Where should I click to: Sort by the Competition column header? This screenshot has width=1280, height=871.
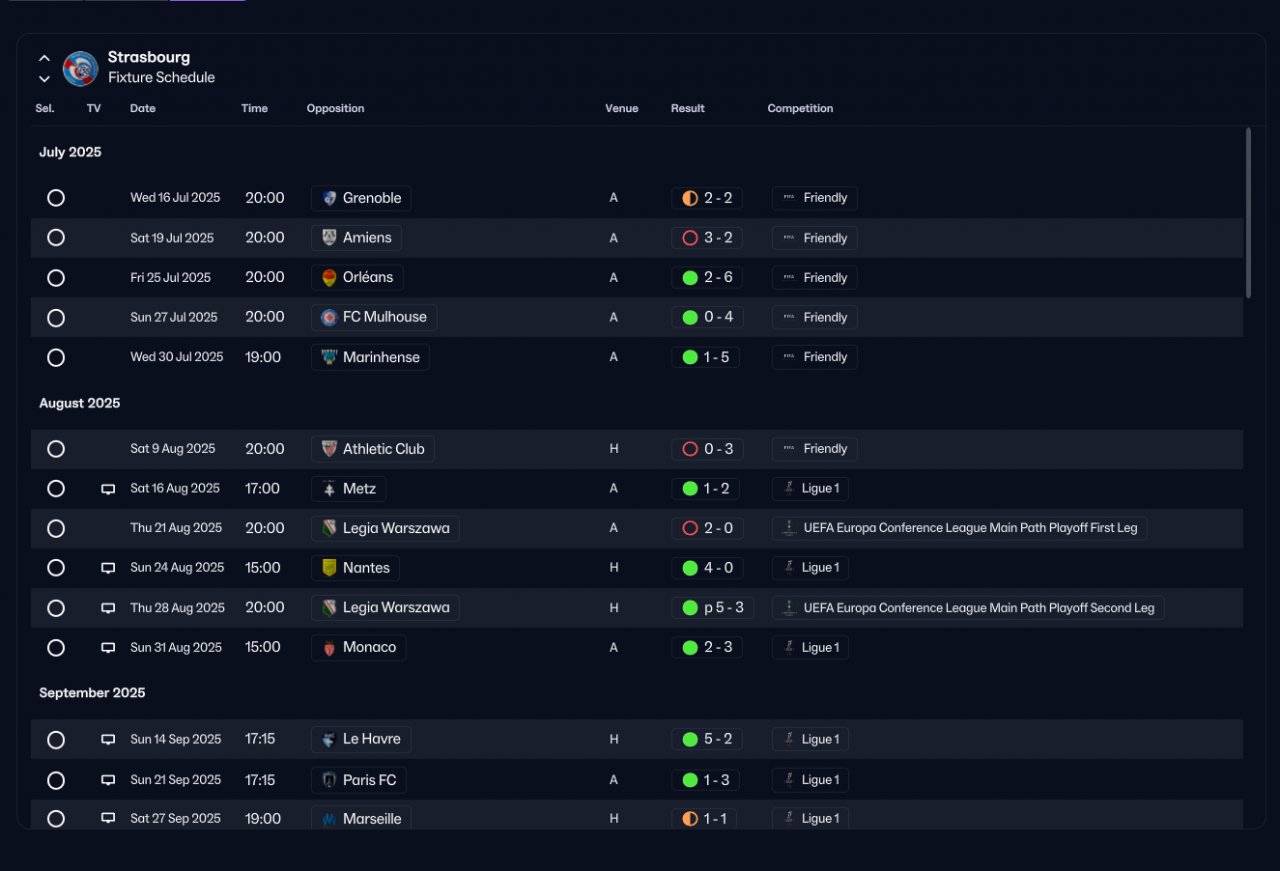pyautogui.click(x=800, y=108)
